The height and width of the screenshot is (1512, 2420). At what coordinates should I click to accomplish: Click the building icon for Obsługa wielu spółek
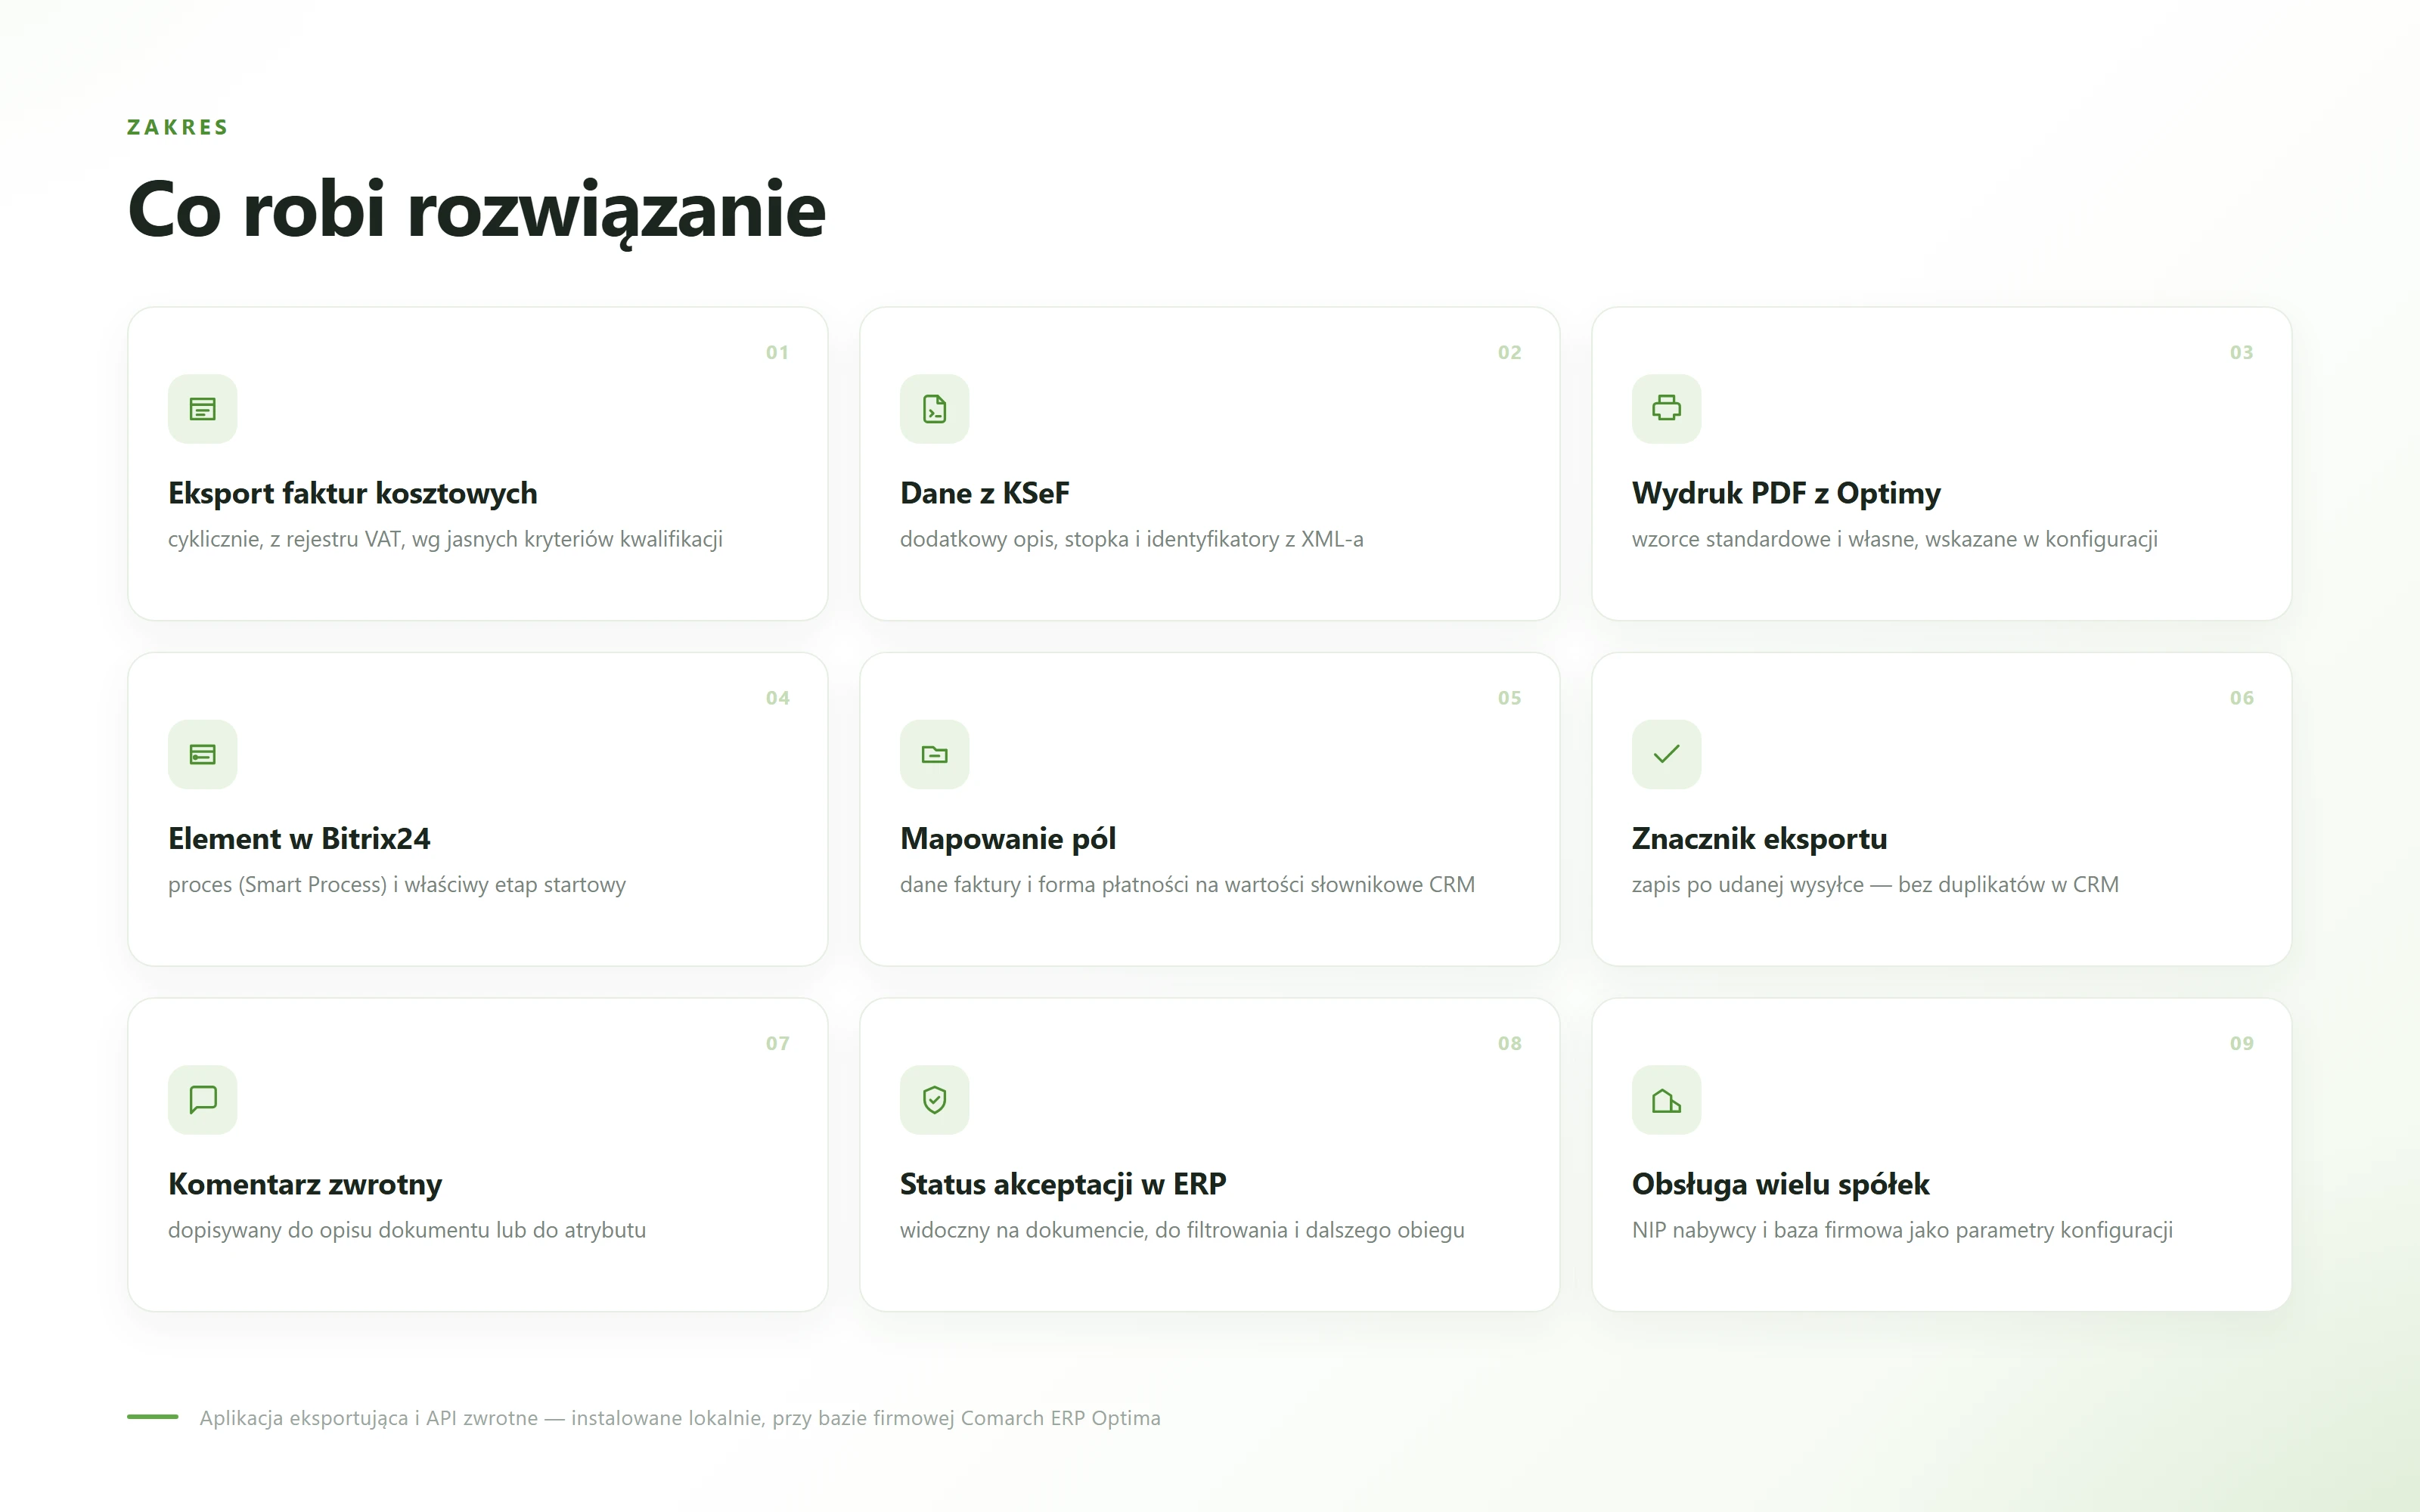click(1667, 1100)
